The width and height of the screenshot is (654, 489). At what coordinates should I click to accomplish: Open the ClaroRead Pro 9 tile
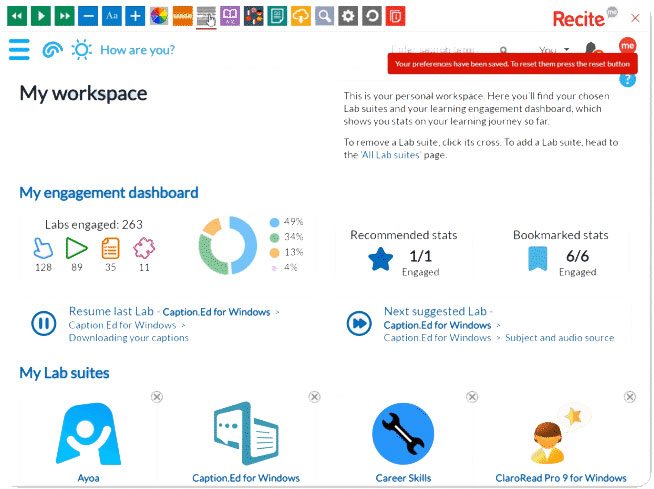tap(561, 434)
